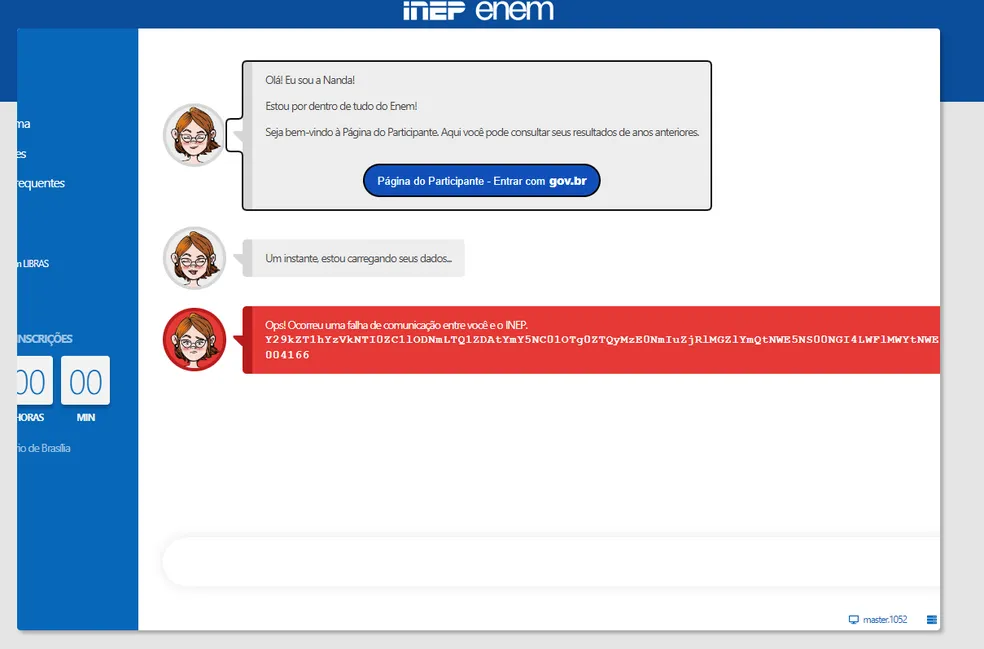Open the sidebar item ending in 'es'
The image size is (984, 649).
pyautogui.click(x=22, y=154)
